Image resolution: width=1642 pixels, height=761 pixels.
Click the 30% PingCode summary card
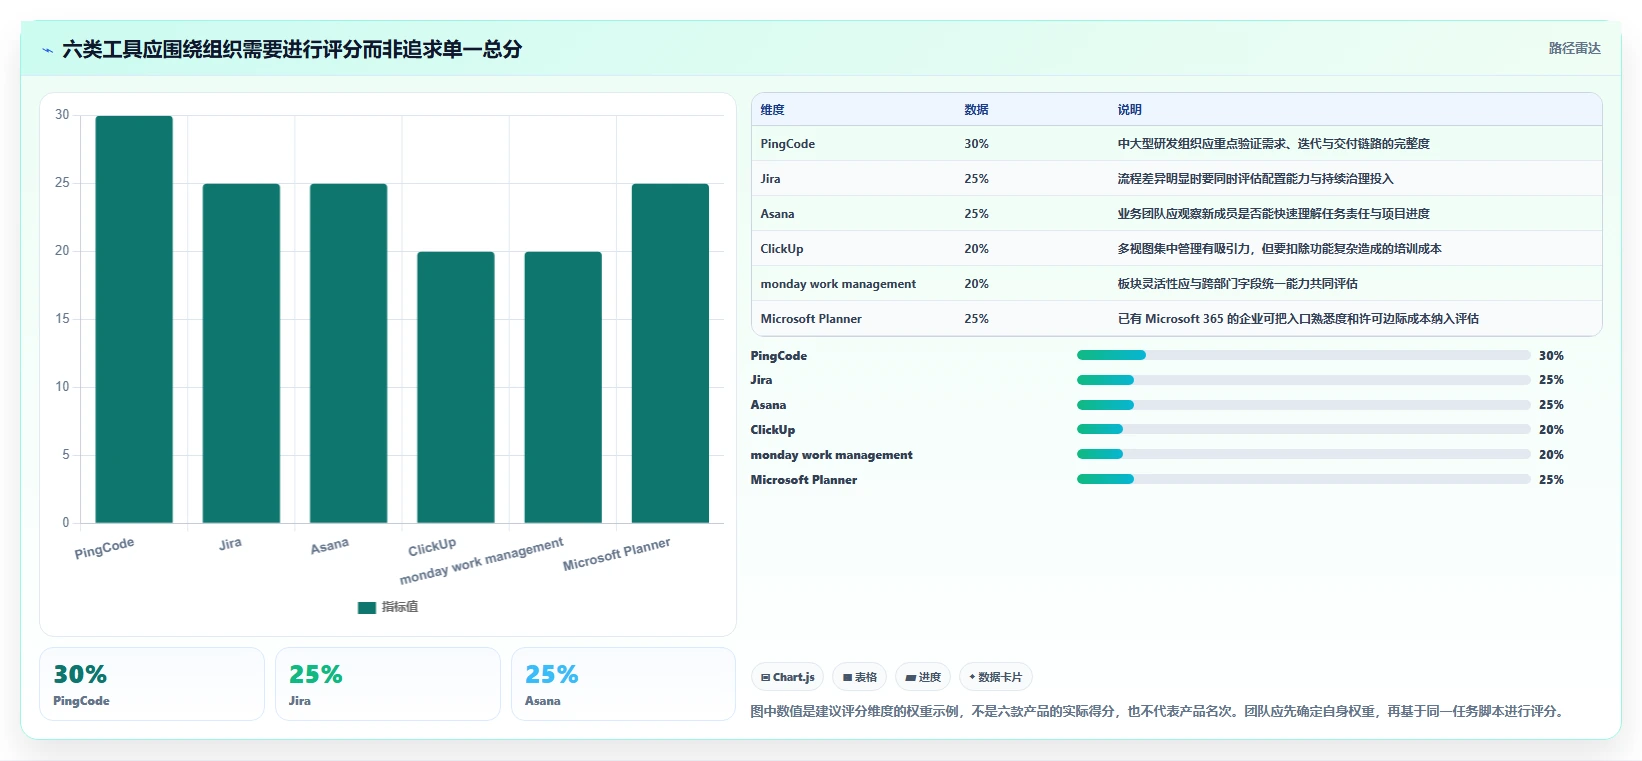[x=152, y=684]
